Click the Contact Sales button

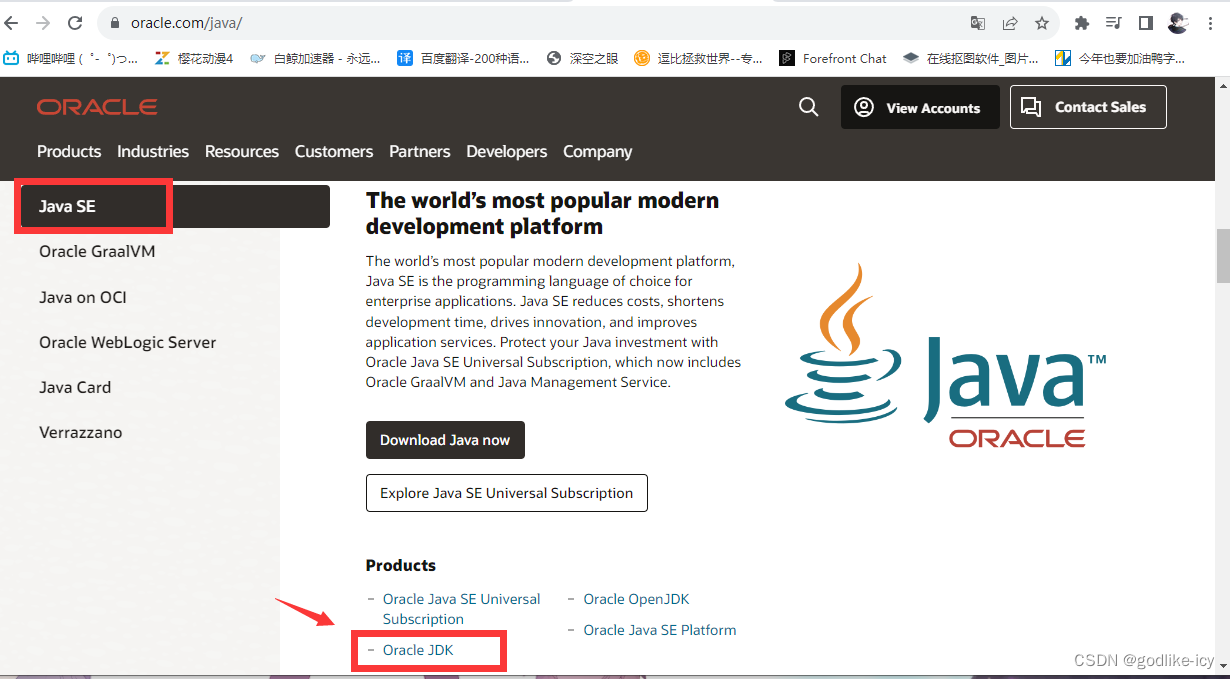(1088, 107)
